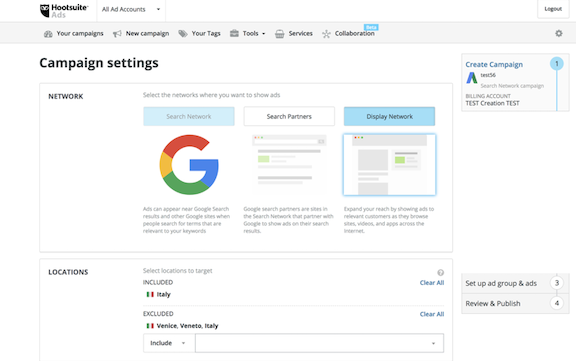Toggle the Search Network option
Image resolution: width=576 pixels, height=361 pixels.
click(x=189, y=116)
